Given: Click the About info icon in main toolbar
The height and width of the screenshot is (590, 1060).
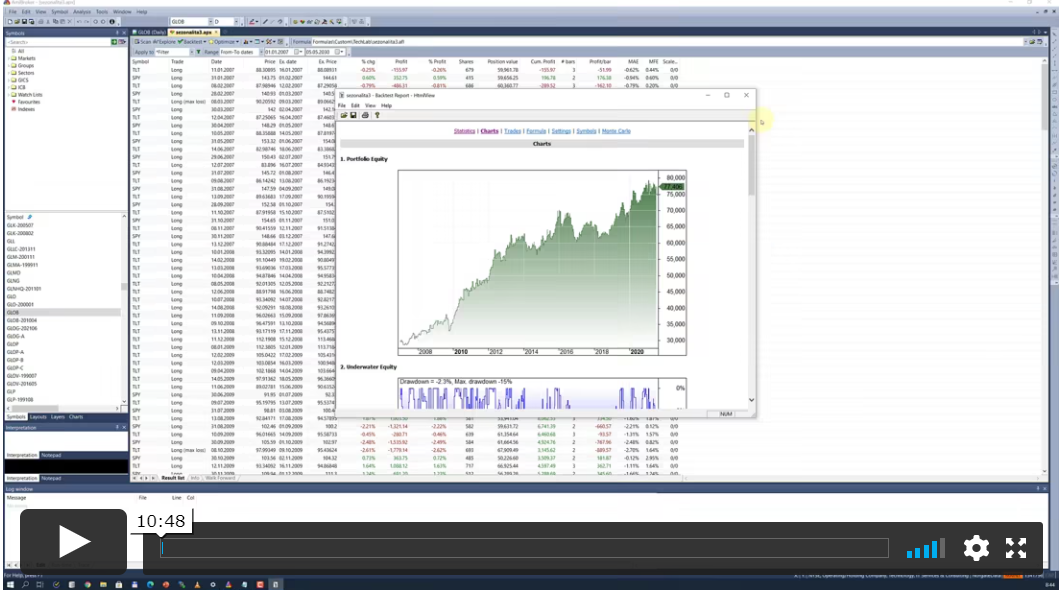Looking at the screenshot, I should coord(112,22).
